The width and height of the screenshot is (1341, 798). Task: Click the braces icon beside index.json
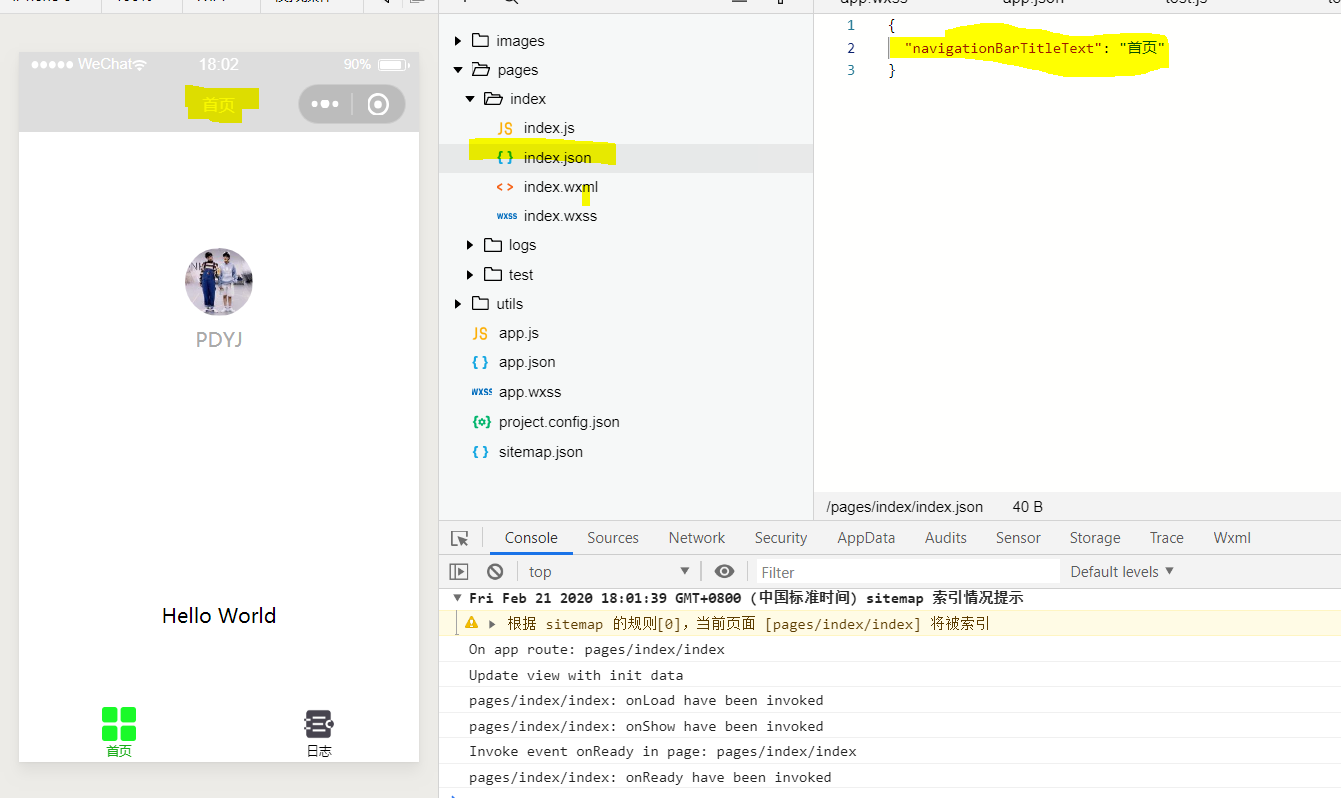click(x=505, y=157)
